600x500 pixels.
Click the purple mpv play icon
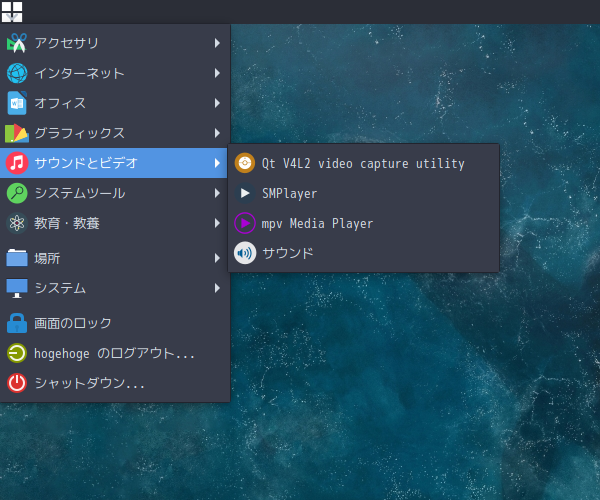[245, 223]
